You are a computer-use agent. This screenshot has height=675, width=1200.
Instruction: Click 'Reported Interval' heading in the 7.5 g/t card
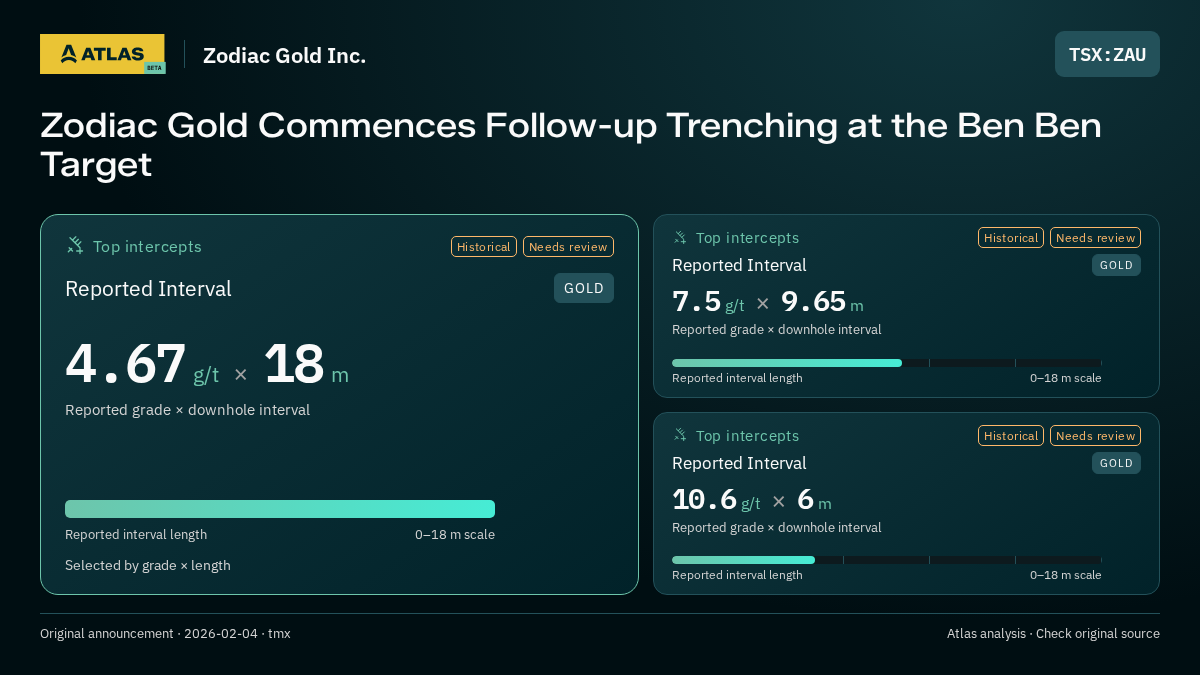coord(739,265)
